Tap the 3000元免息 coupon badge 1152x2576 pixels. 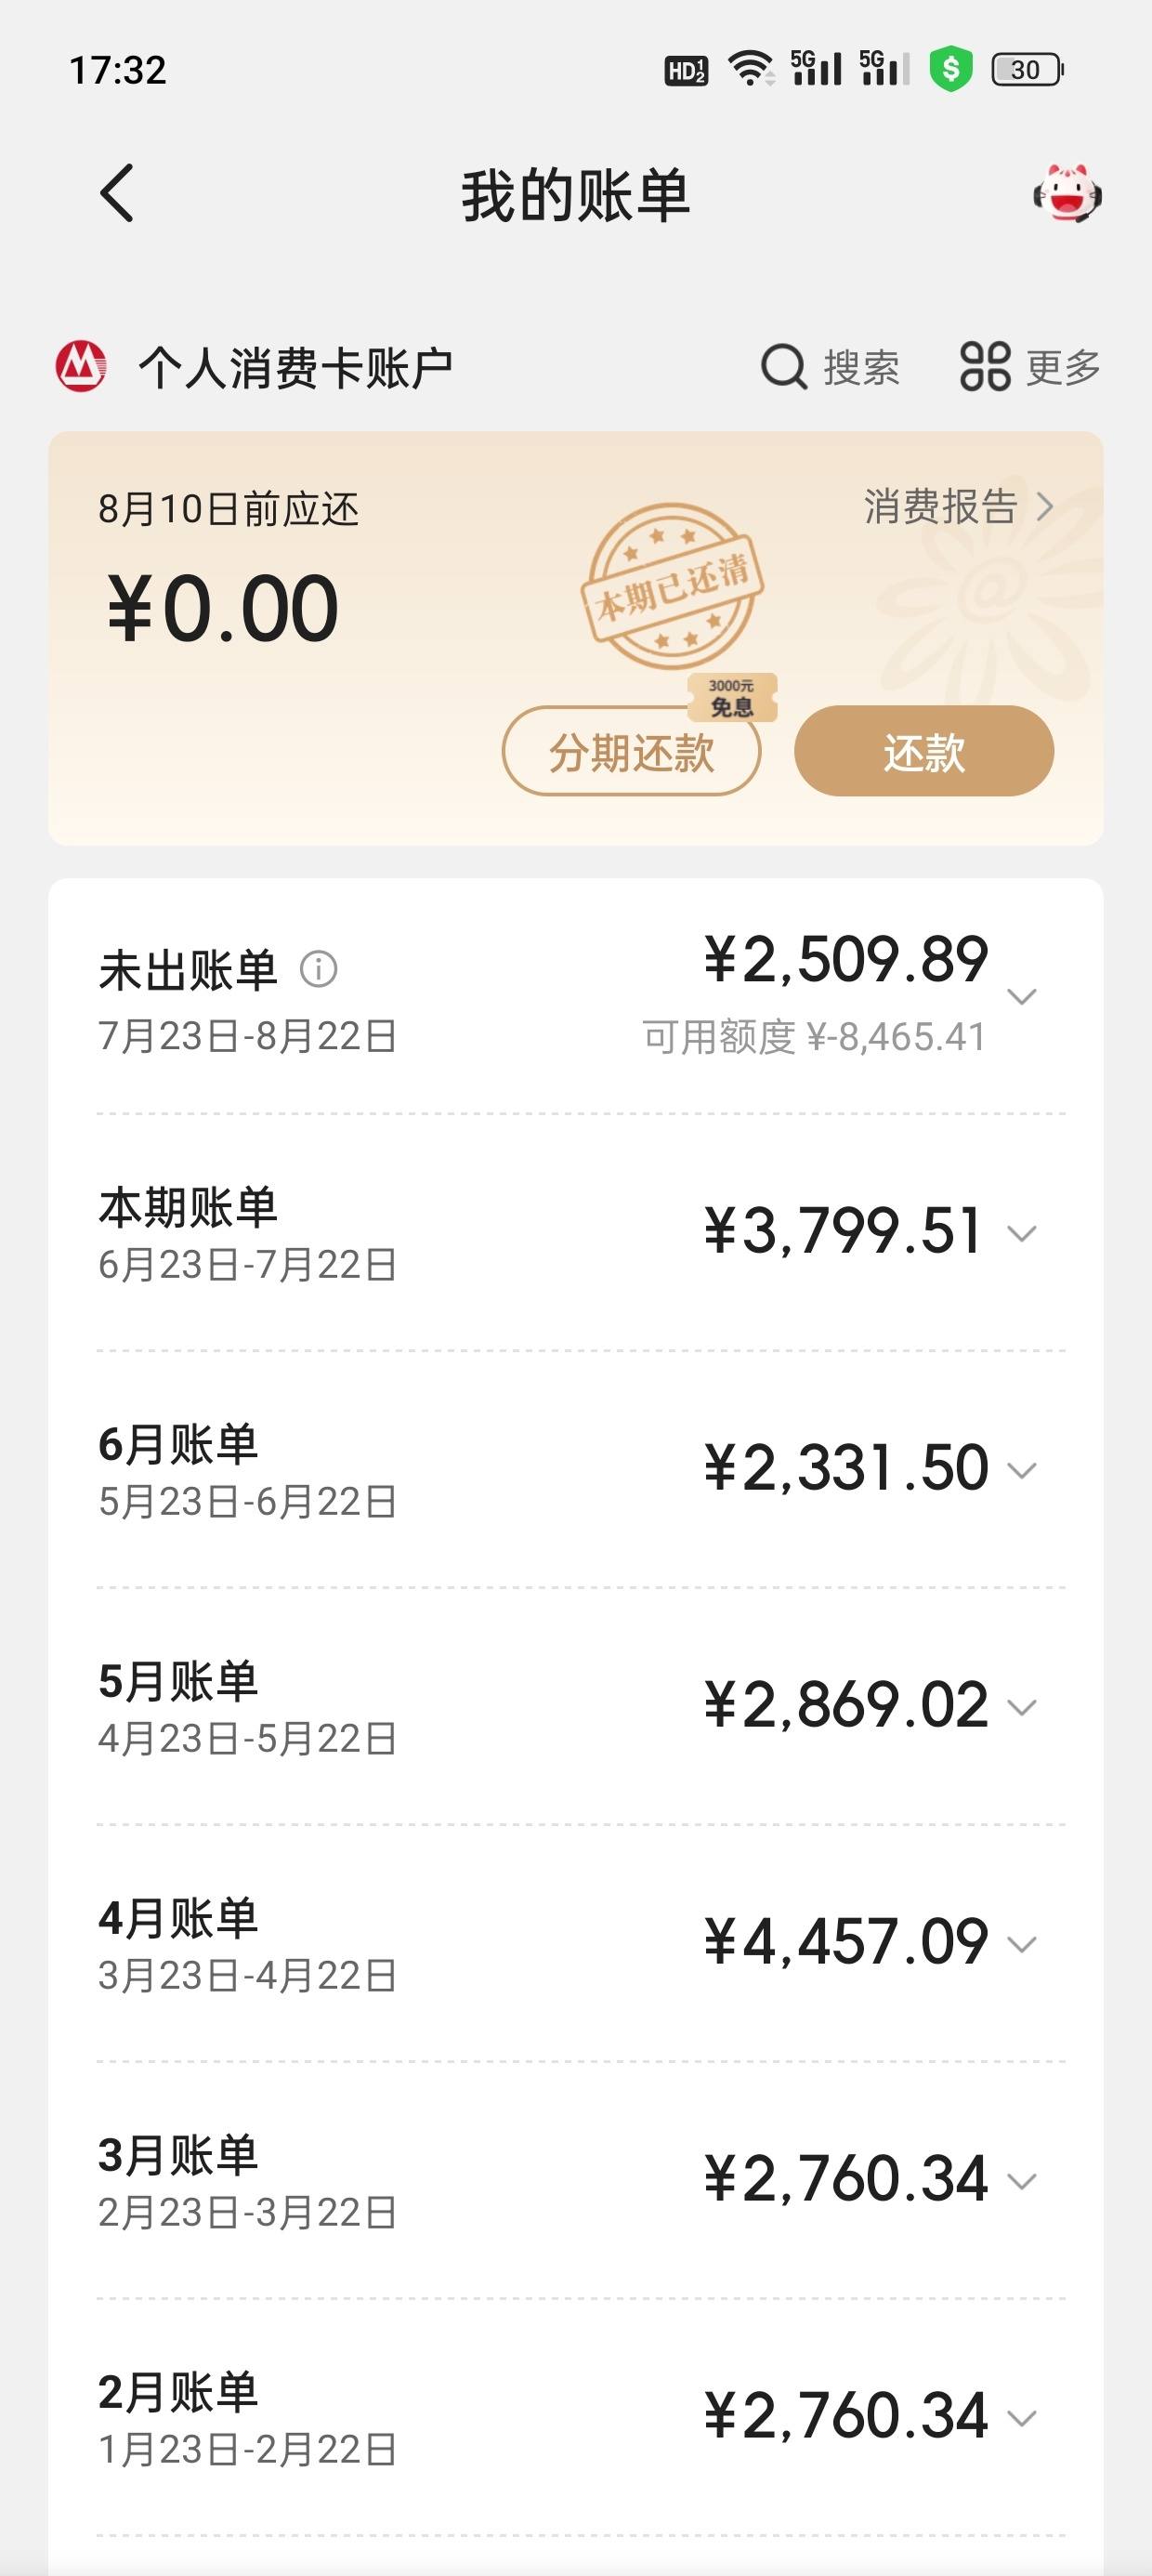pyautogui.click(x=732, y=698)
